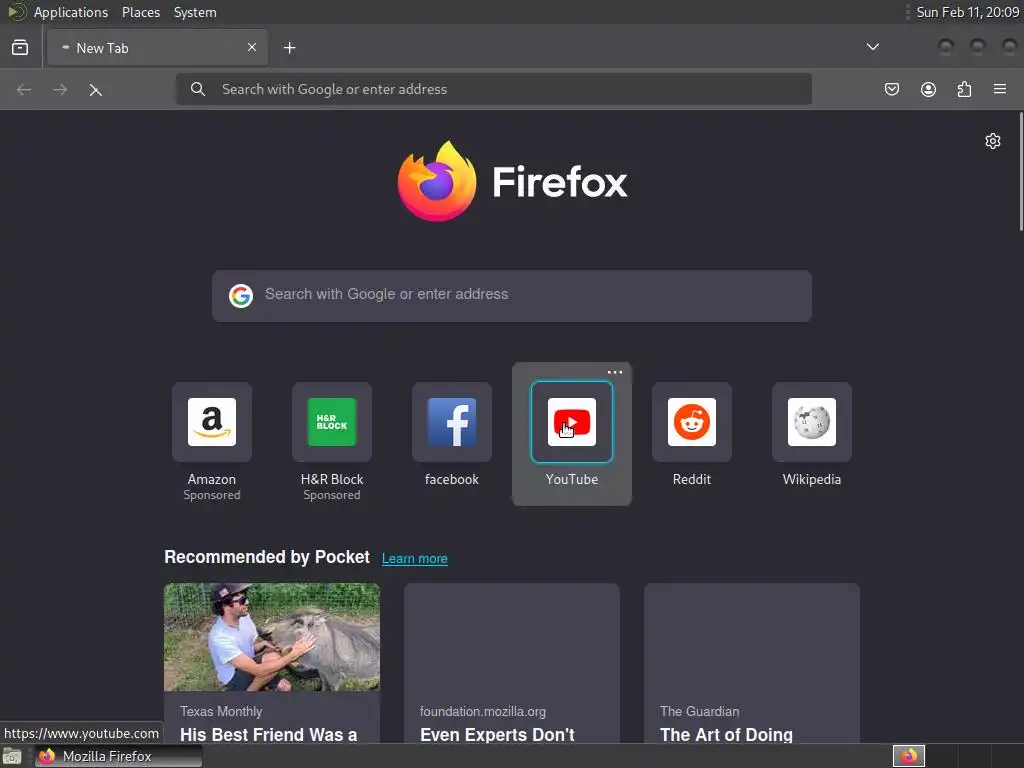Close the New Tab tab
This screenshot has height=768, width=1024.
click(x=251, y=47)
